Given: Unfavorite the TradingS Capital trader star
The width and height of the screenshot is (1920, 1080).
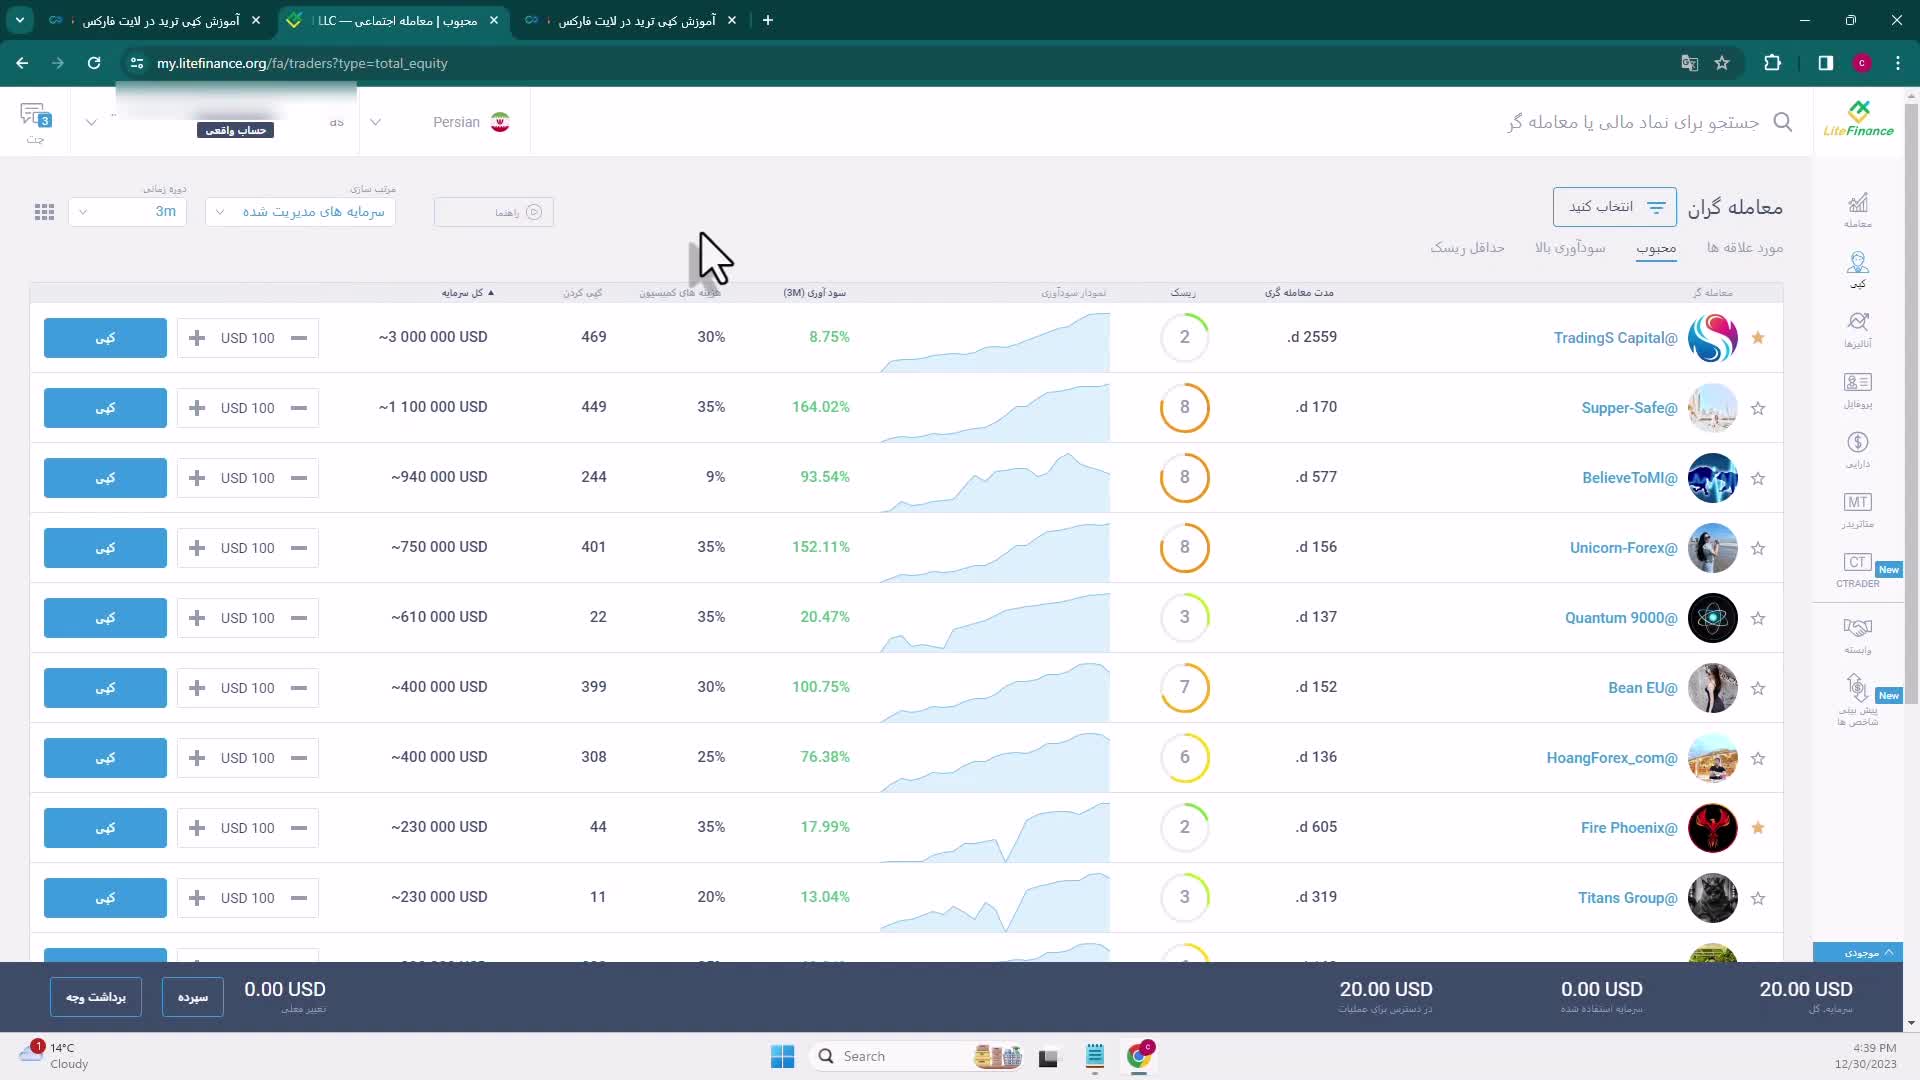Looking at the screenshot, I should tap(1758, 338).
